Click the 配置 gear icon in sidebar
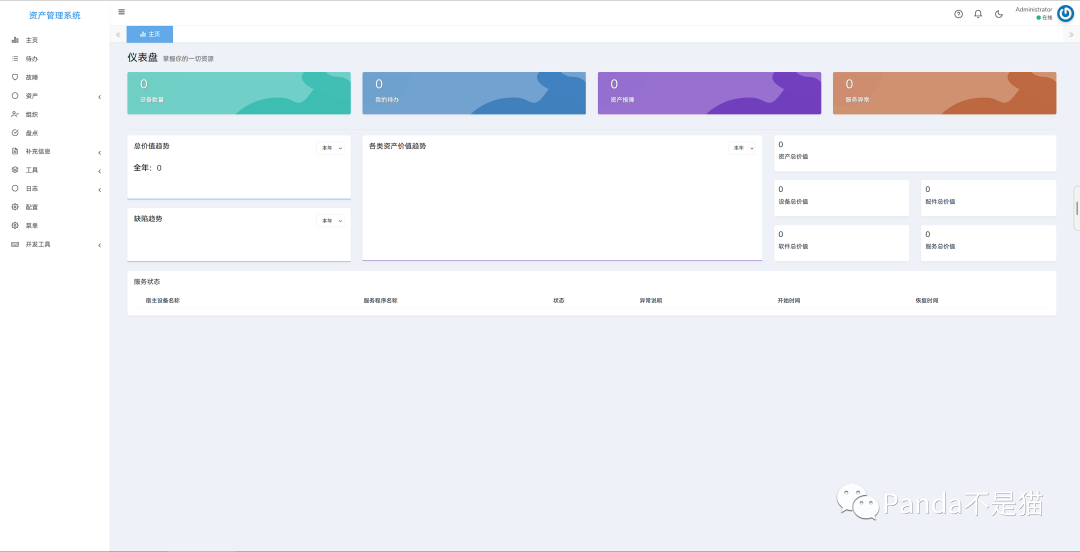This screenshot has width=1080, height=552. (x=15, y=207)
